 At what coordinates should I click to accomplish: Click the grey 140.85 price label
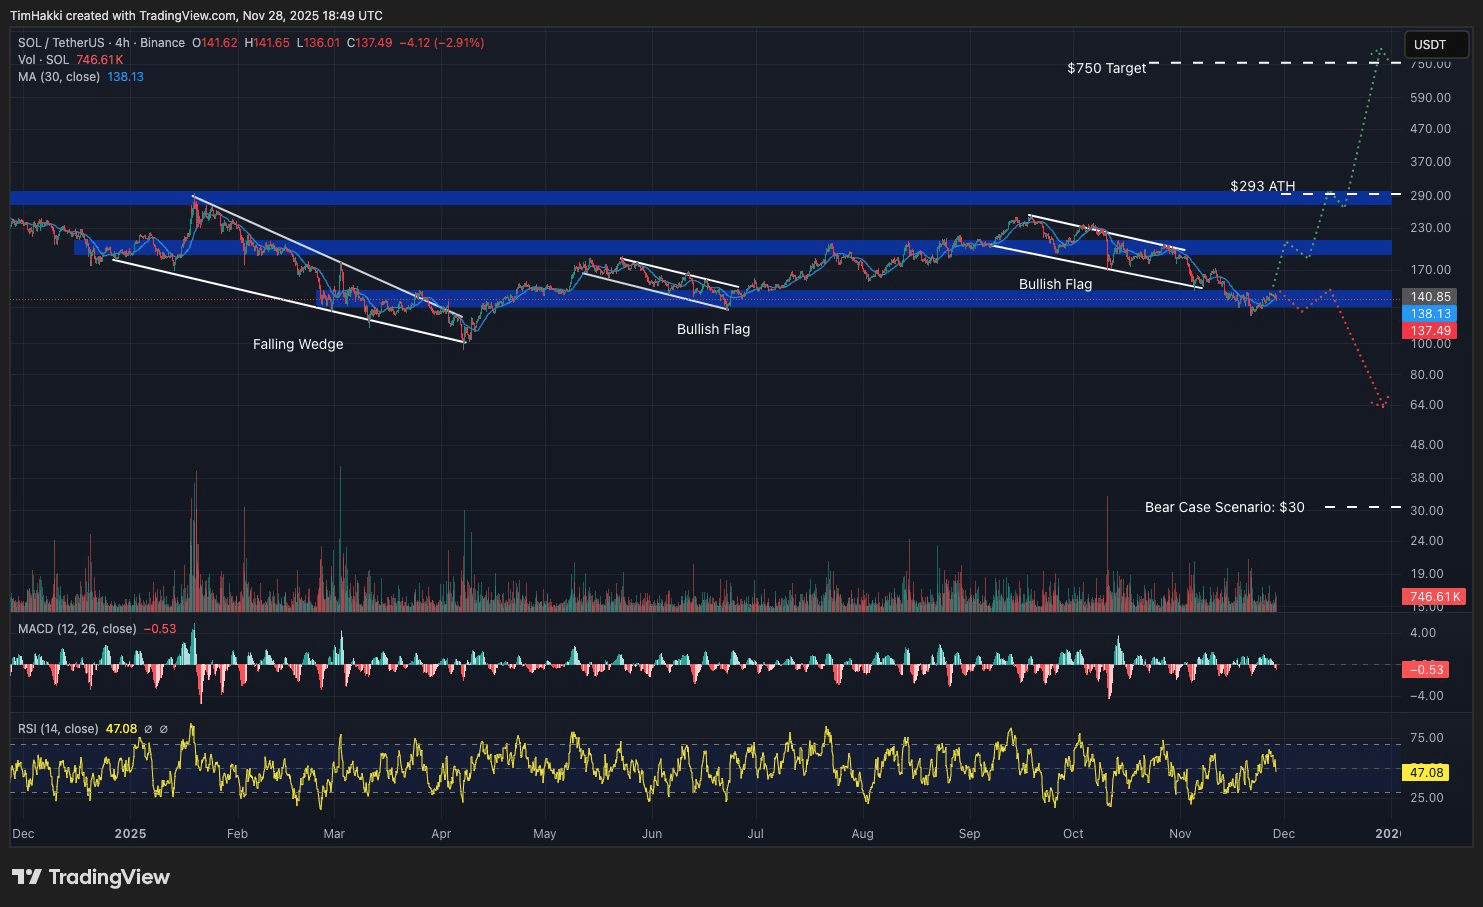pos(1430,297)
